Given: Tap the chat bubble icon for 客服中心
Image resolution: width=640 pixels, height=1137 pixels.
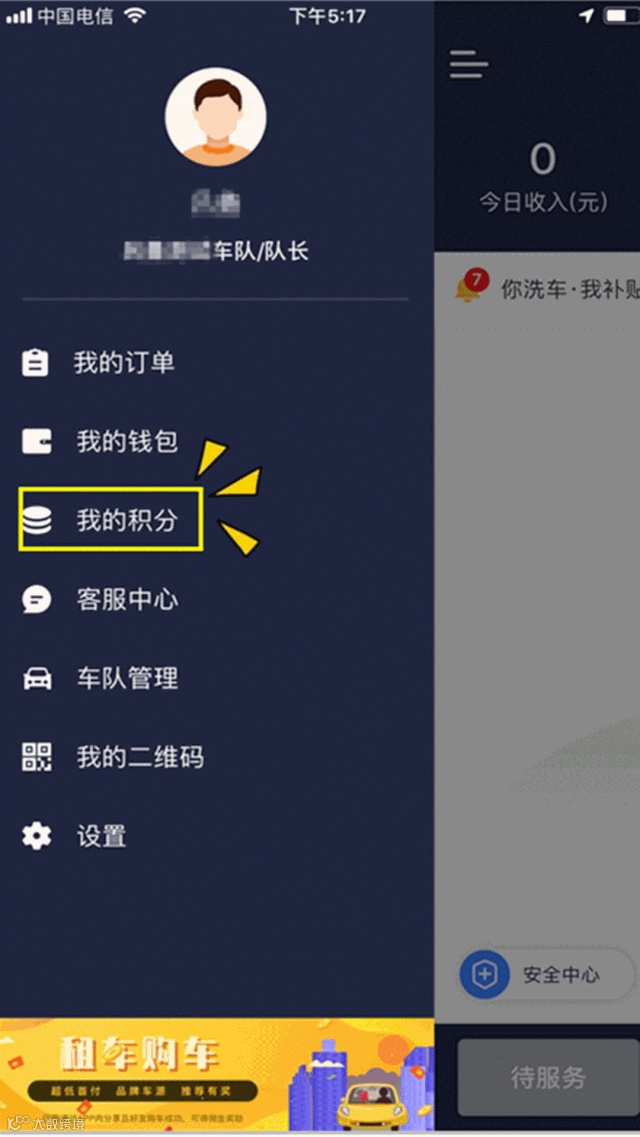Looking at the screenshot, I should tap(36, 599).
